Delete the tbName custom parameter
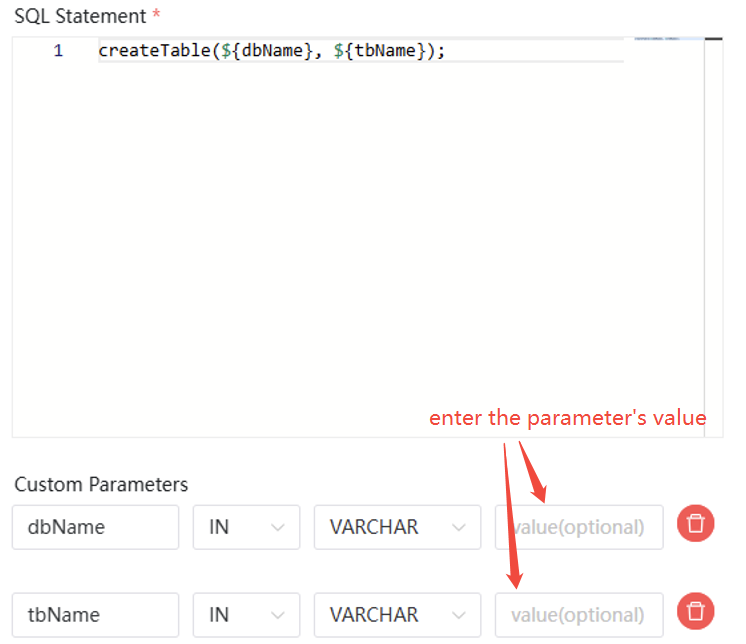This screenshot has width=746, height=644. click(696, 614)
